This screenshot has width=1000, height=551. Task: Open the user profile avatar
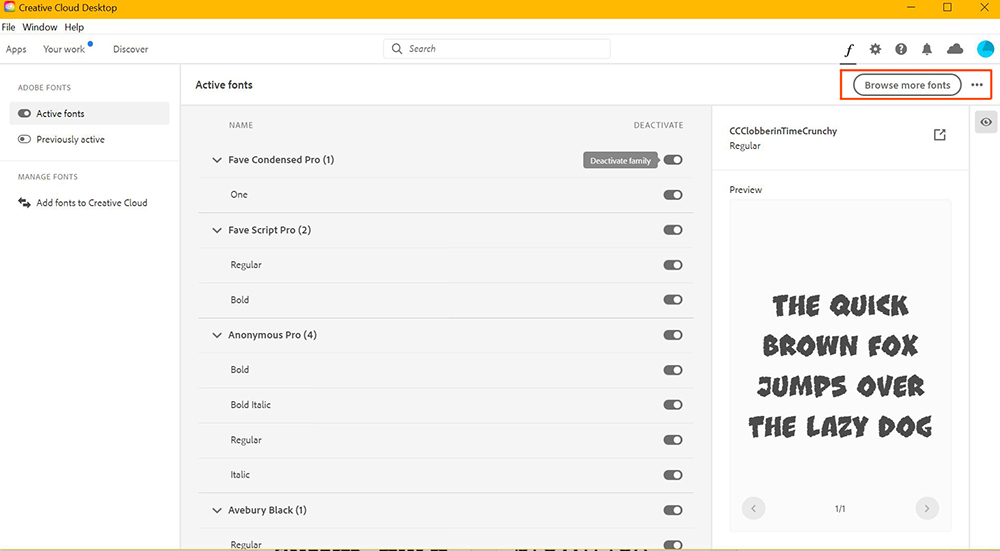point(985,49)
